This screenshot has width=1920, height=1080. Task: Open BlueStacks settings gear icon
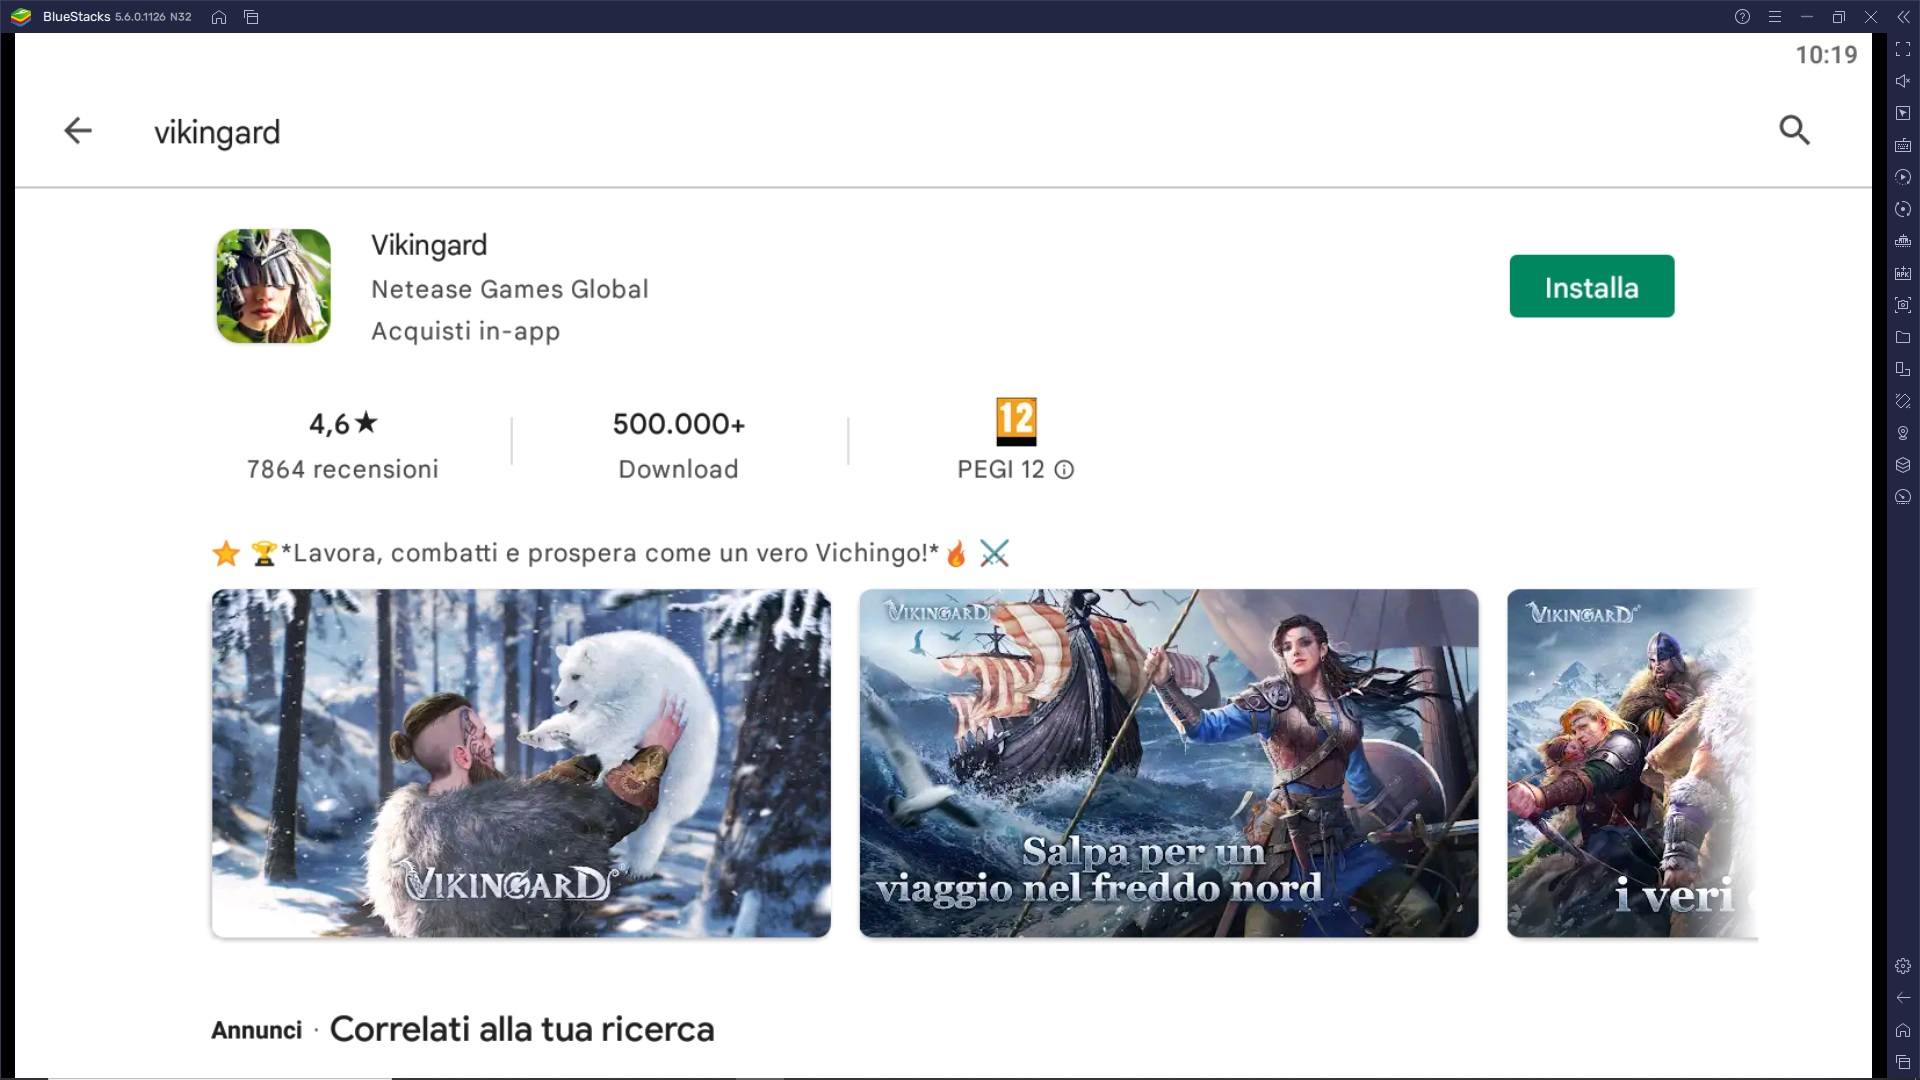[1903, 966]
